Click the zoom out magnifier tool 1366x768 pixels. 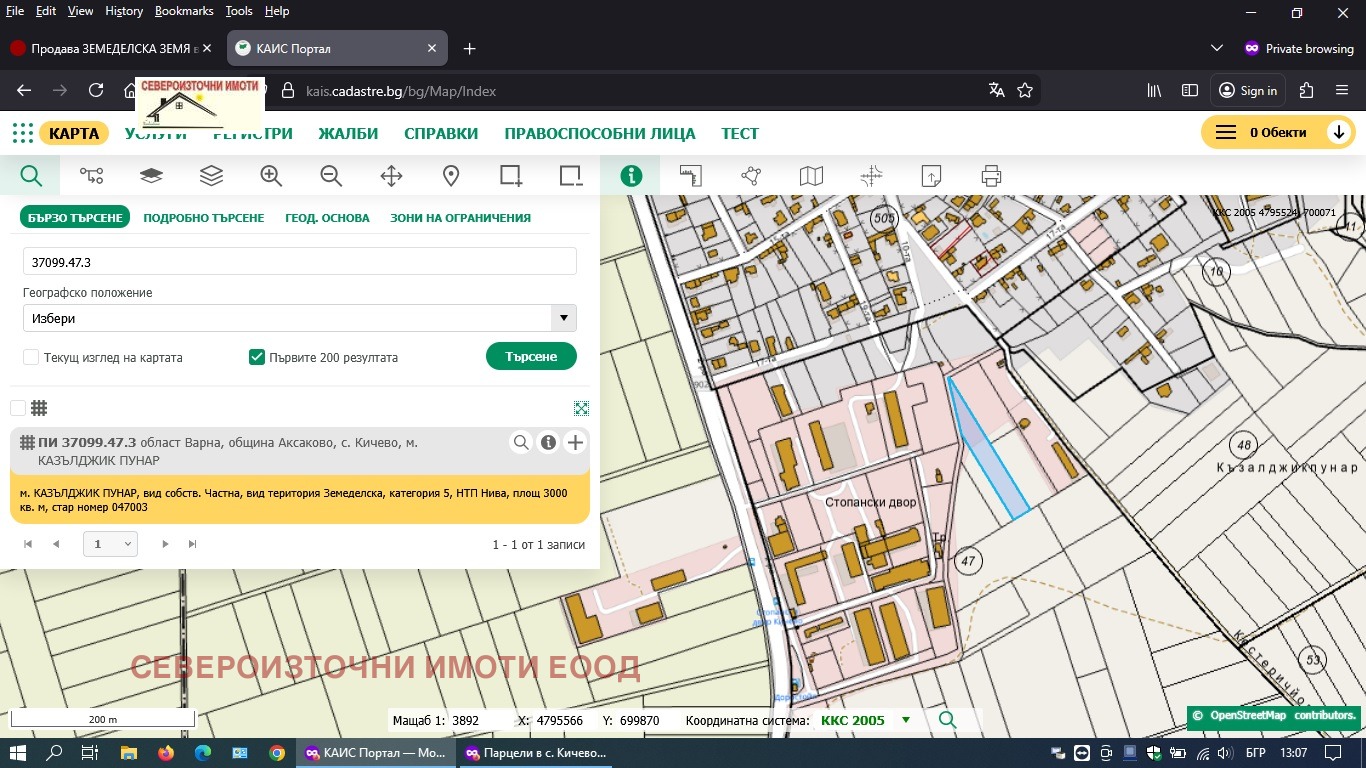tap(331, 176)
